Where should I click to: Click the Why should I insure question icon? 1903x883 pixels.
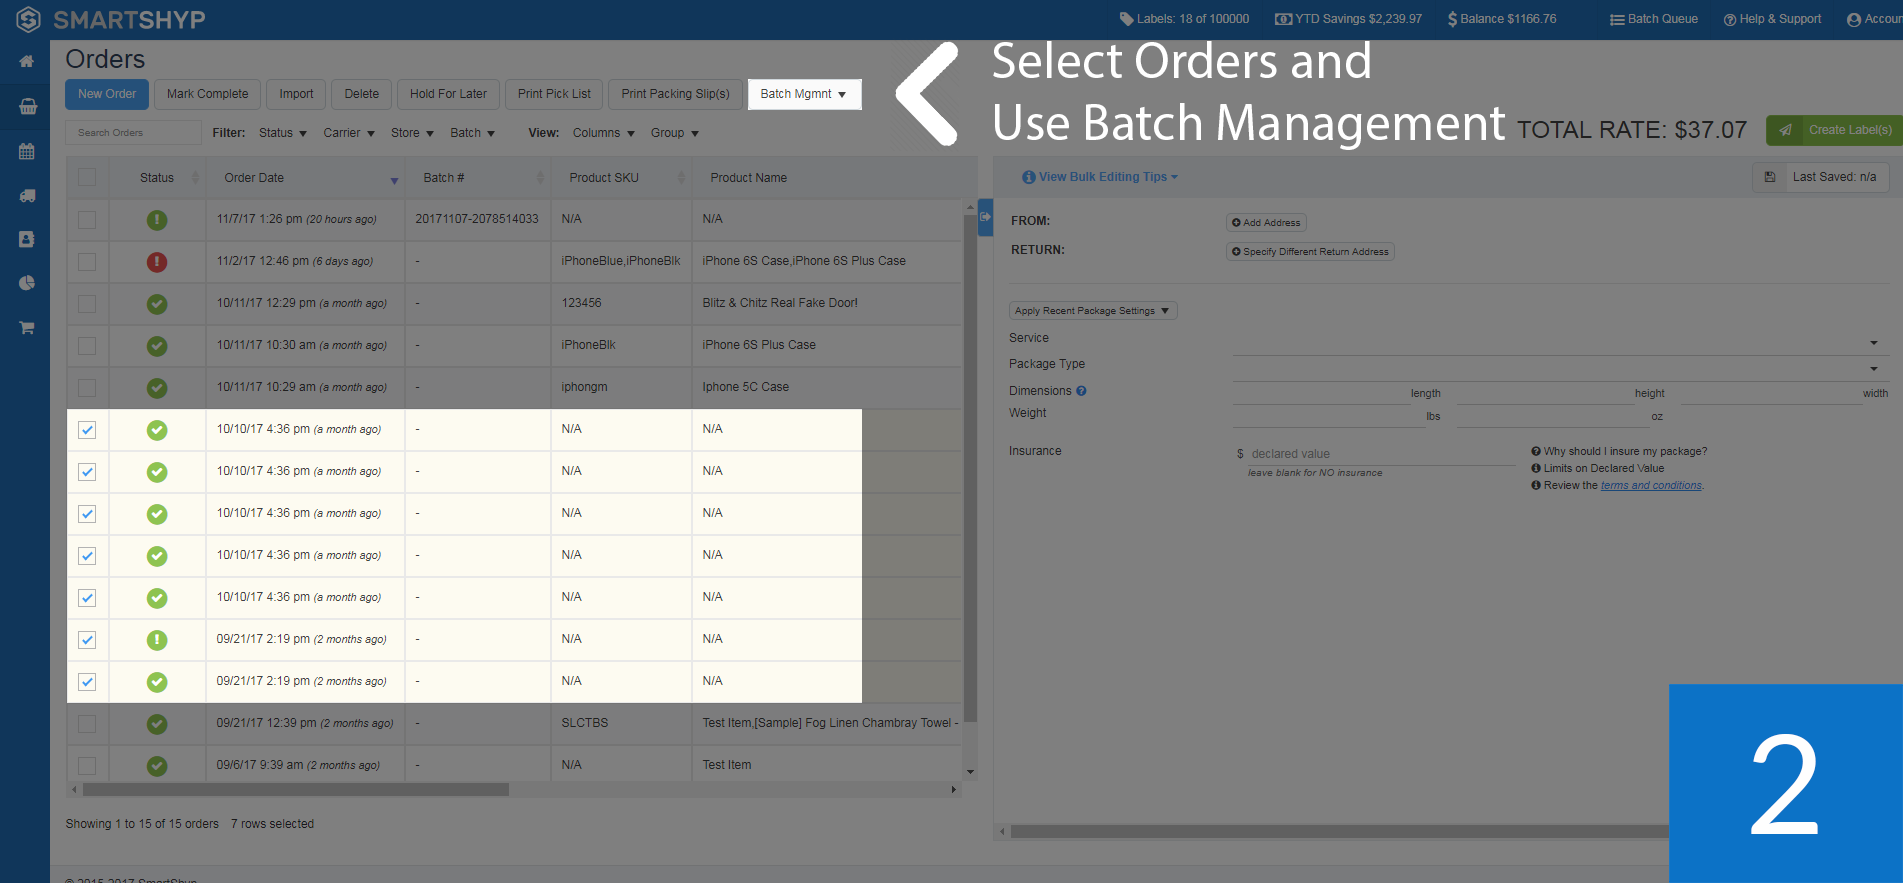1536,451
